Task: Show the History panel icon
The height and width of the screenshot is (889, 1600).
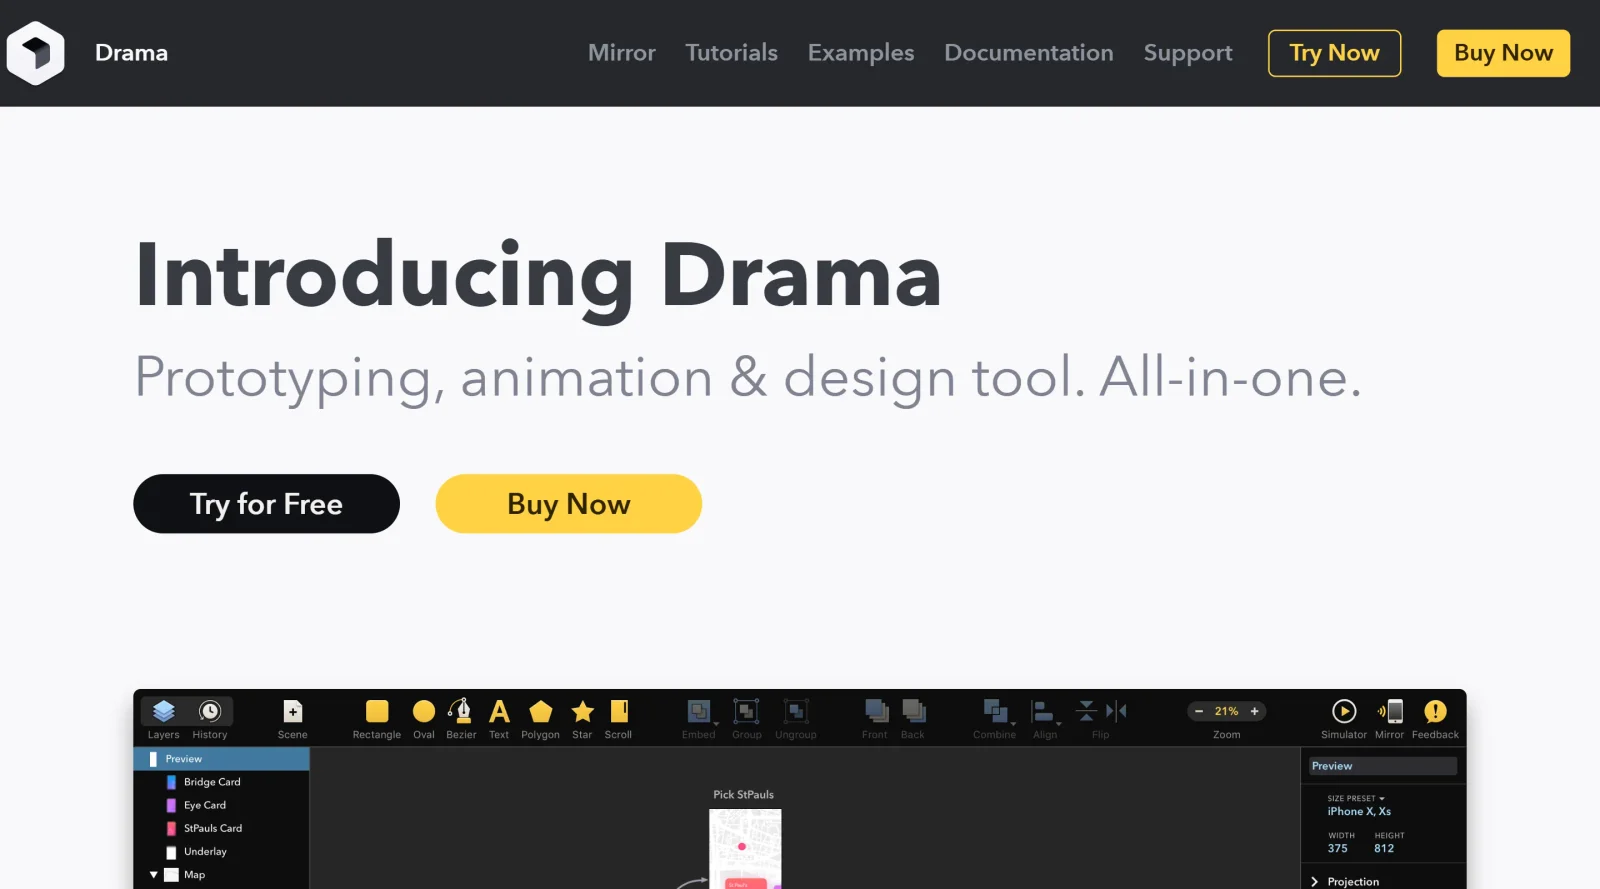Action: [210, 711]
